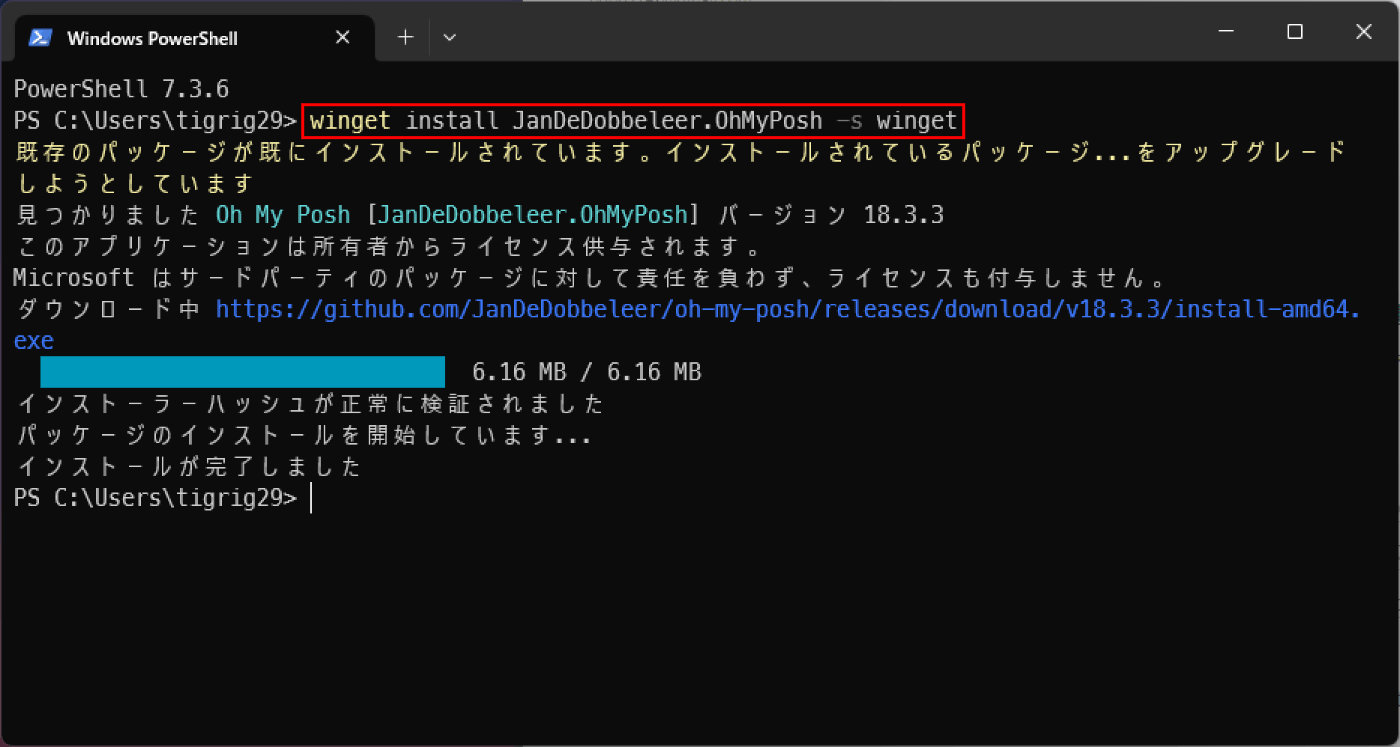Screen dimensions: 1400x747
Task: Click the 'インストールが完了しました' line
Action: [x=190, y=467]
